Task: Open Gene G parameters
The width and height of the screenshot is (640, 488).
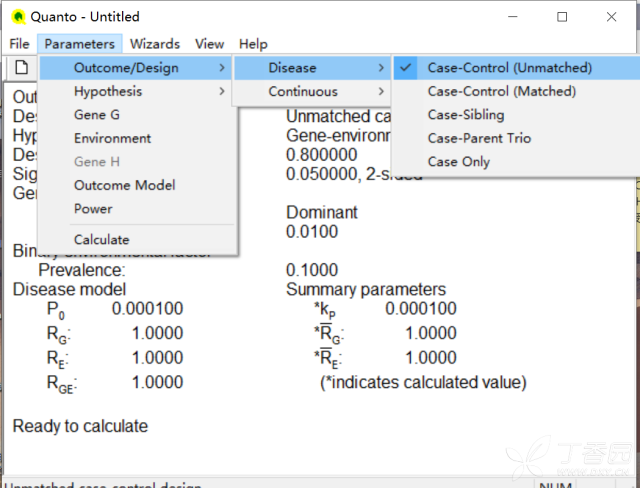Action: [x=138, y=115]
